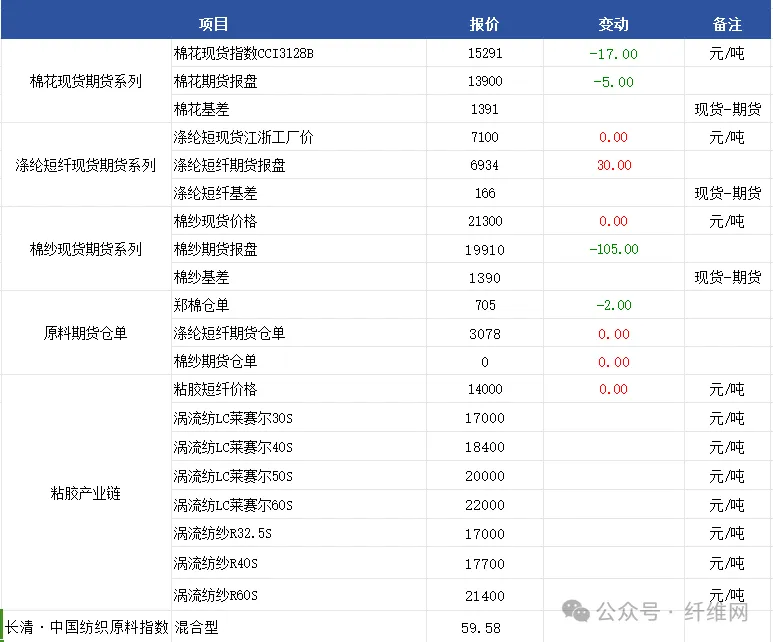The width and height of the screenshot is (773, 642).
Task: Select the -105.00 change cell
Action: click(x=614, y=249)
